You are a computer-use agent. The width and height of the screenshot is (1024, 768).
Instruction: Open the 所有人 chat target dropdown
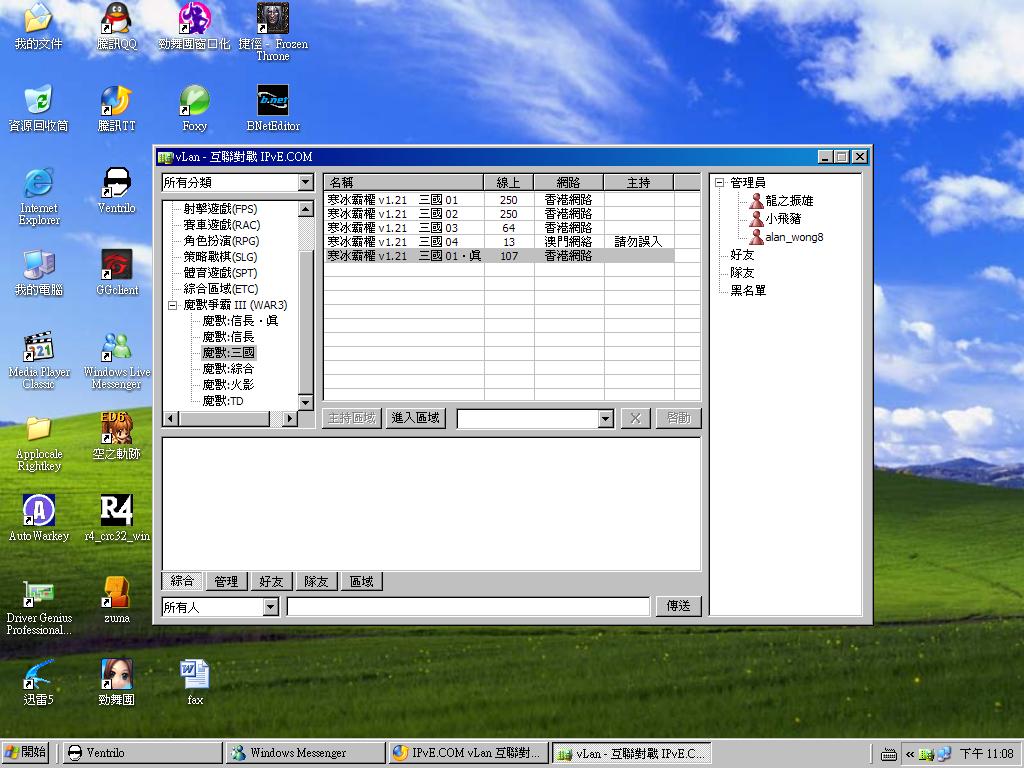click(268, 605)
